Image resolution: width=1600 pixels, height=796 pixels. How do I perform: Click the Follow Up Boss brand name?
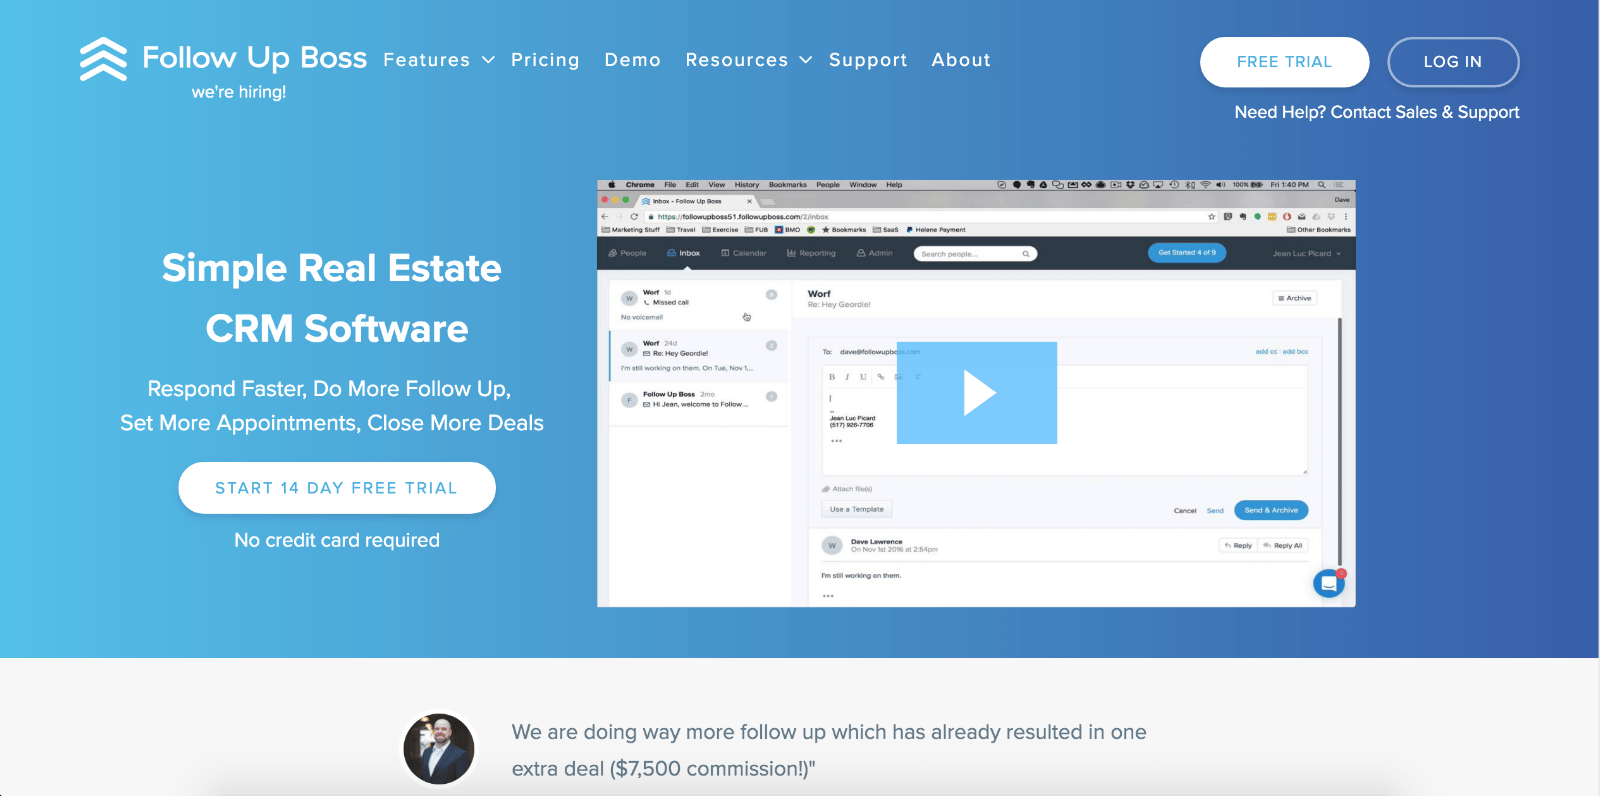pos(254,58)
